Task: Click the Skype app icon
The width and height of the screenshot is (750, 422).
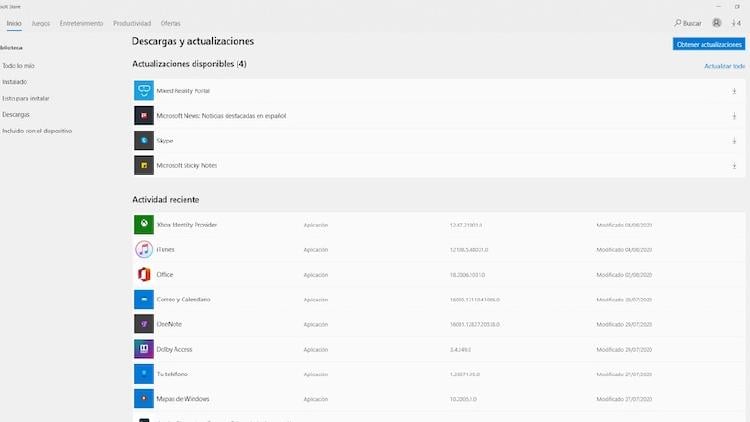Action: [x=143, y=140]
